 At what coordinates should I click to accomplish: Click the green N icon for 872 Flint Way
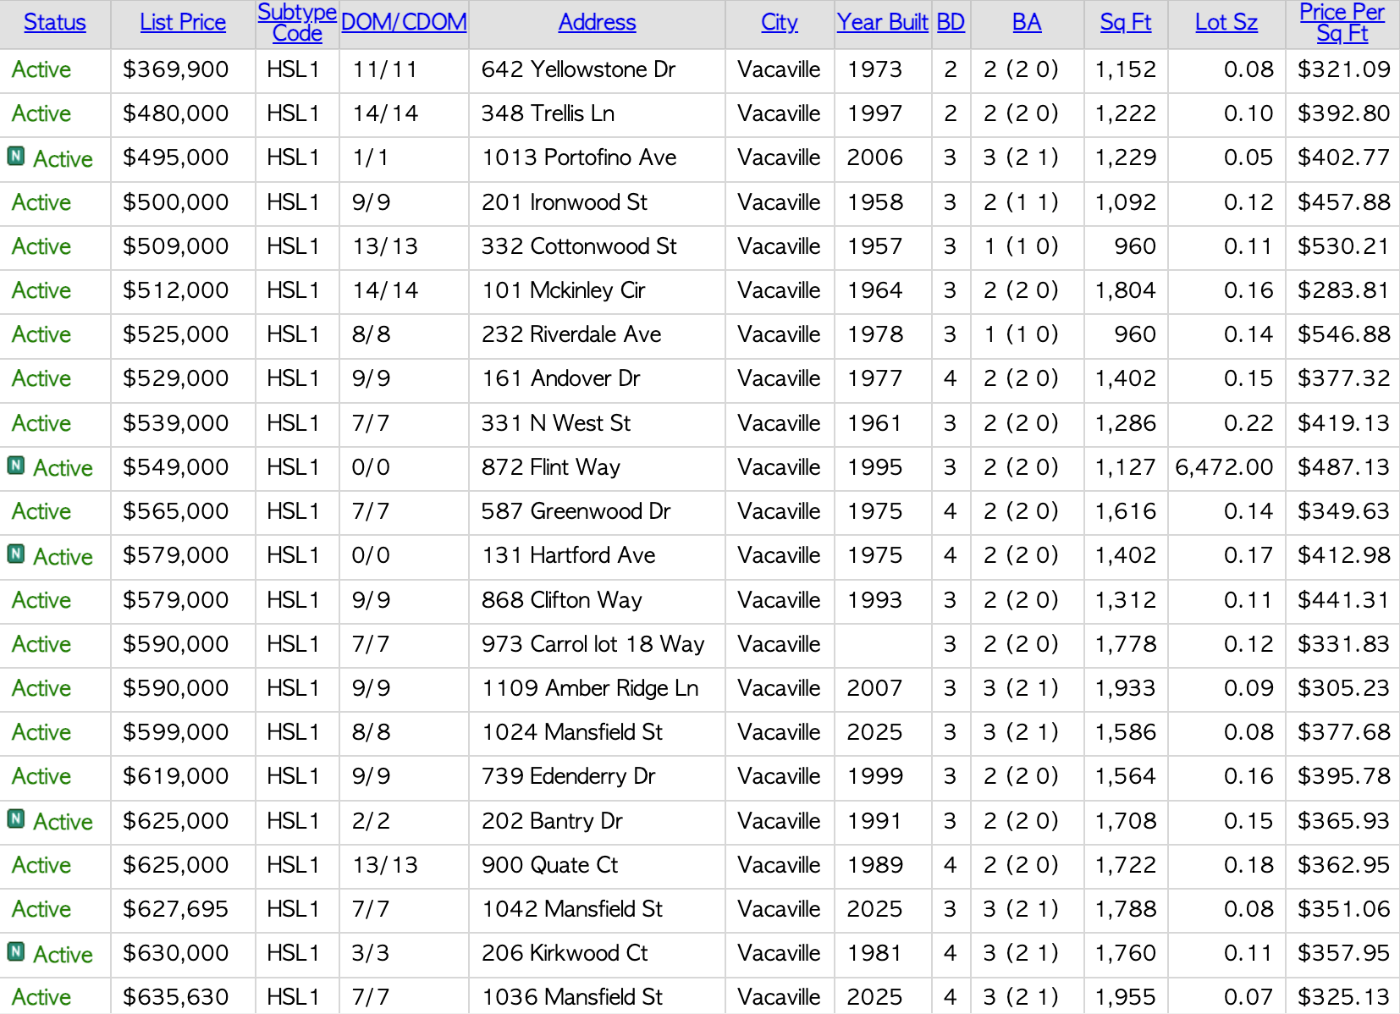[16, 465]
